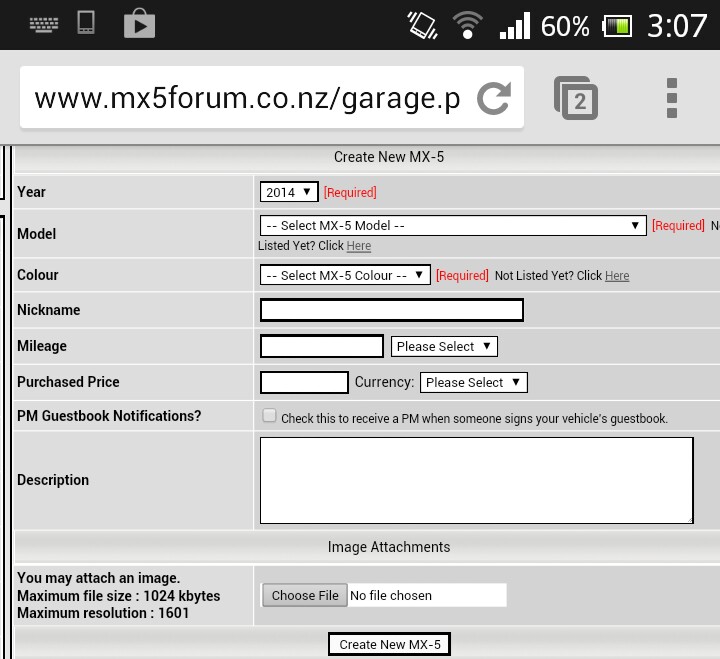Open the browser tabs switcher icon
Image resolution: width=720 pixels, height=659 pixels.
pyautogui.click(x=576, y=98)
